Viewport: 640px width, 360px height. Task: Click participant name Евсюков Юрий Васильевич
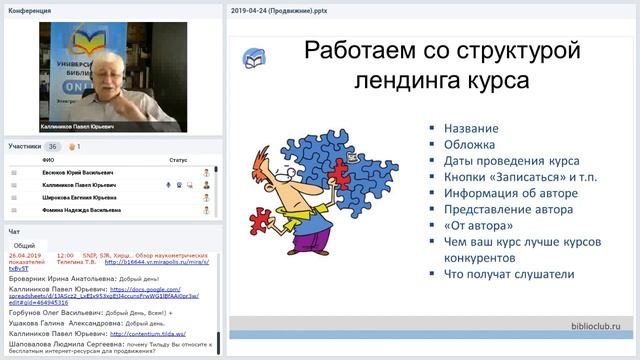coord(78,173)
